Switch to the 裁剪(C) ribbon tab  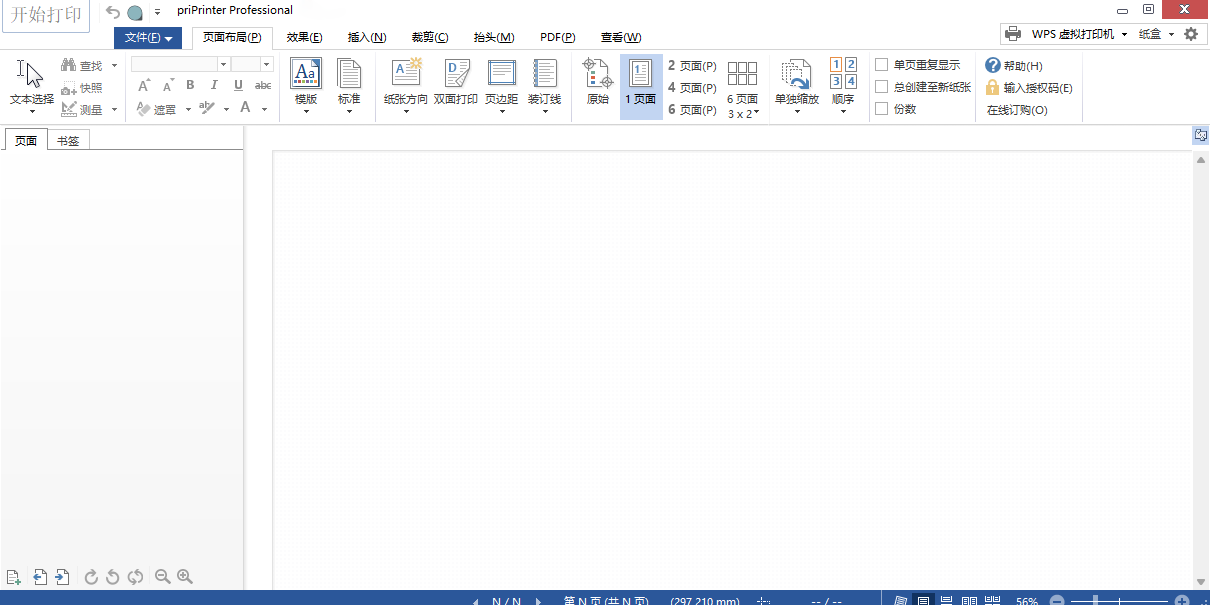tap(430, 38)
